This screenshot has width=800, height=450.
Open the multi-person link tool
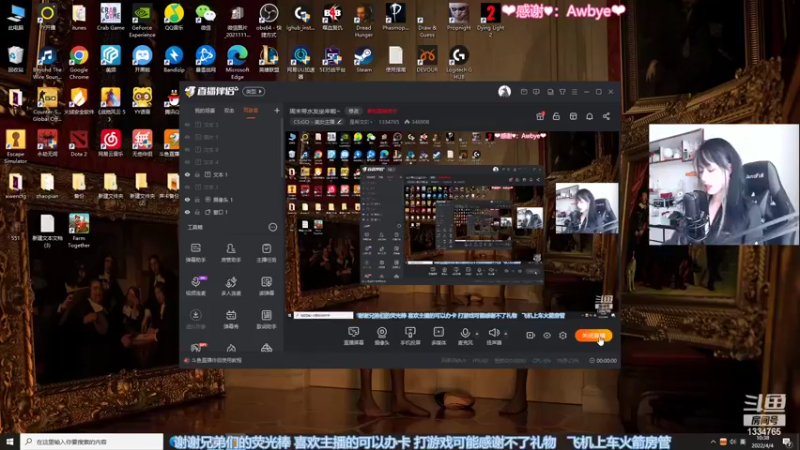(x=231, y=286)
